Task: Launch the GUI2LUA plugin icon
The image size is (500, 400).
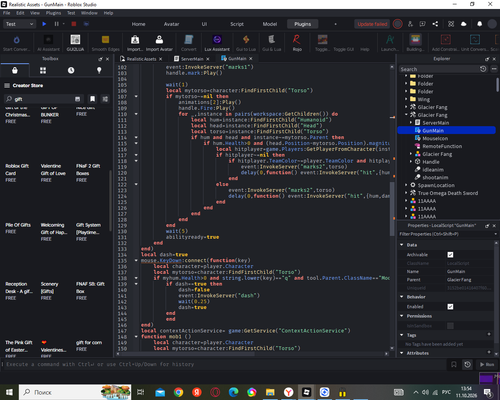Action: (x=75, y=43)
